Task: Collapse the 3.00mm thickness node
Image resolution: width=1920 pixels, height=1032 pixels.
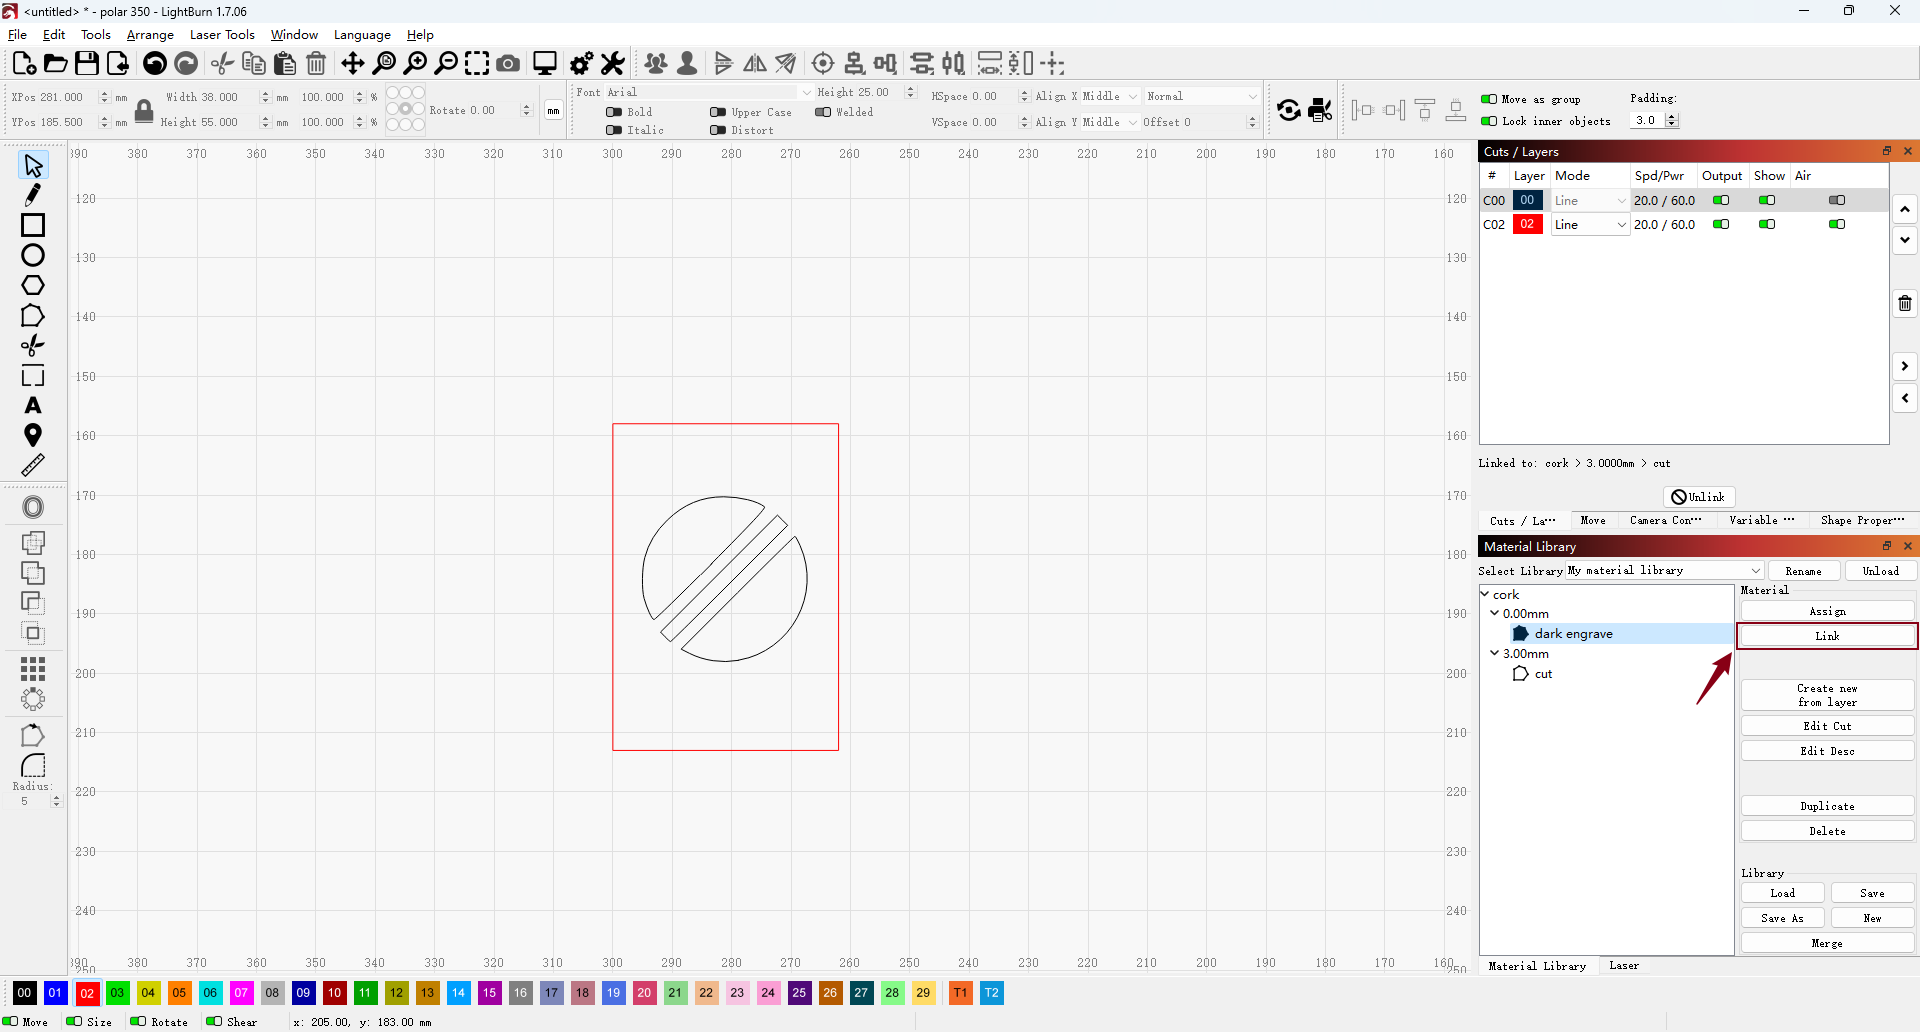Action: pos(1495,653)
